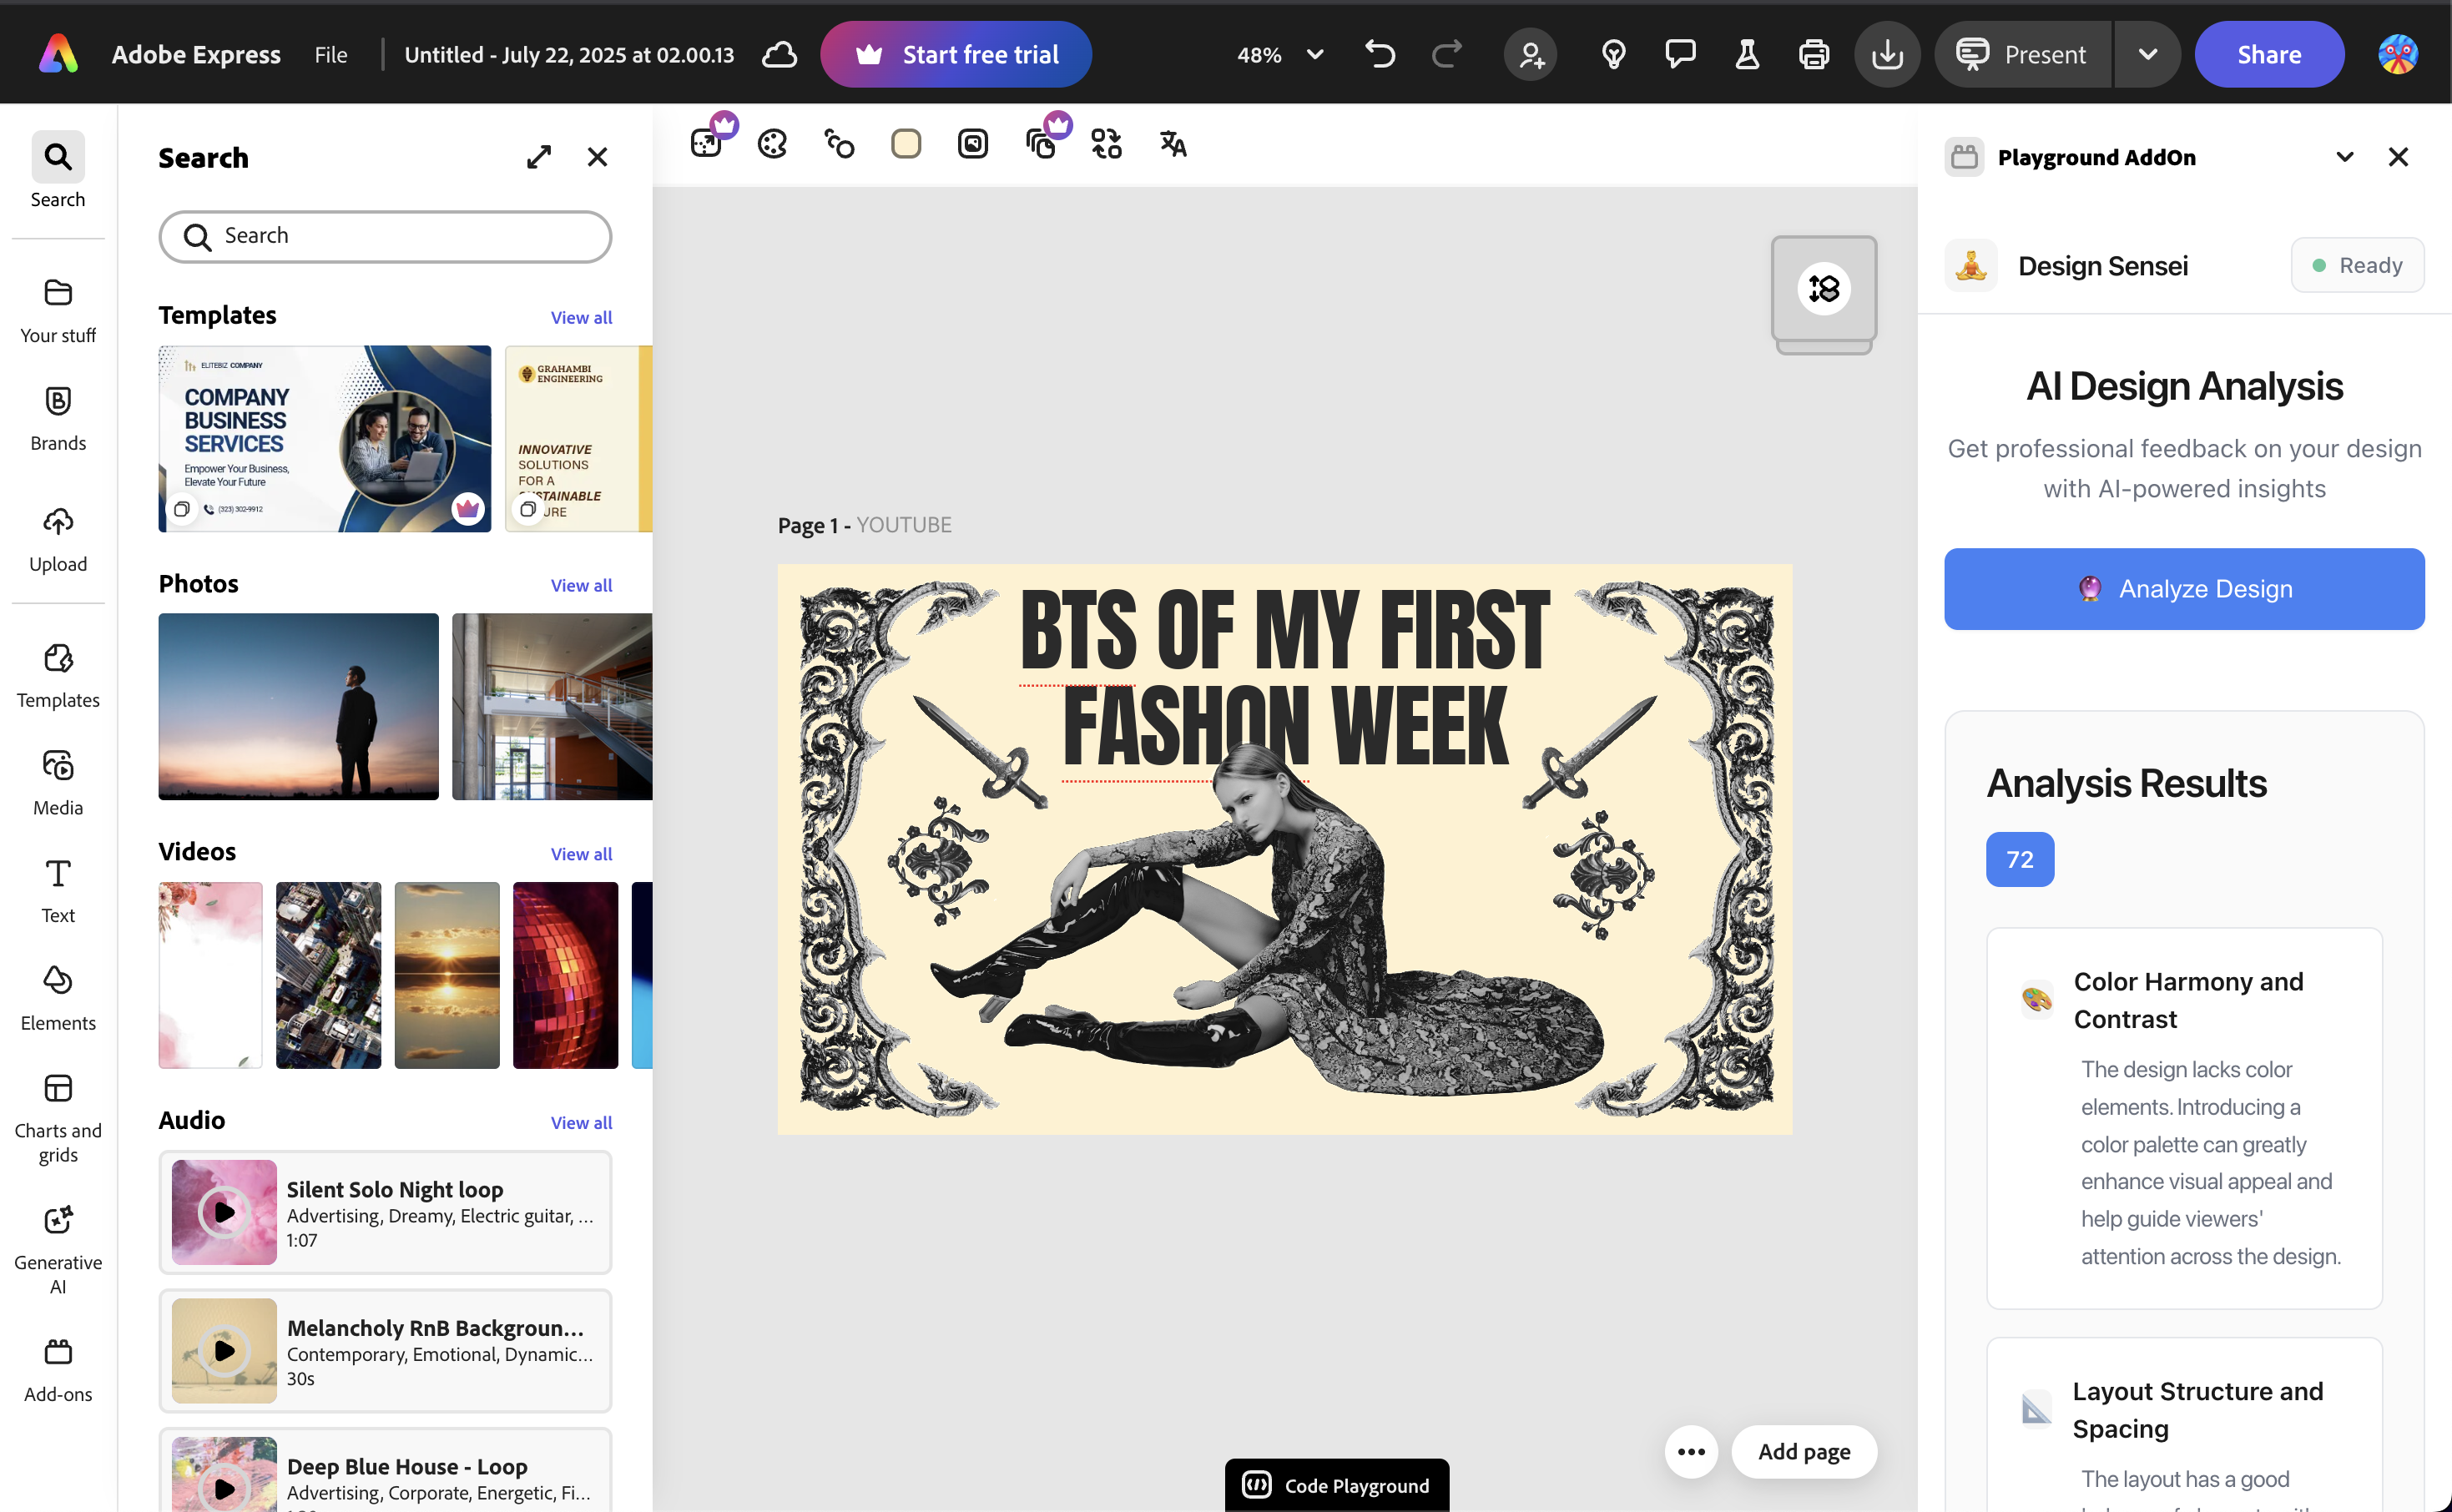Click inside the Search input field
Image resolution: width=2452 pixels, height=1512 pixels.
coord(400,236)
